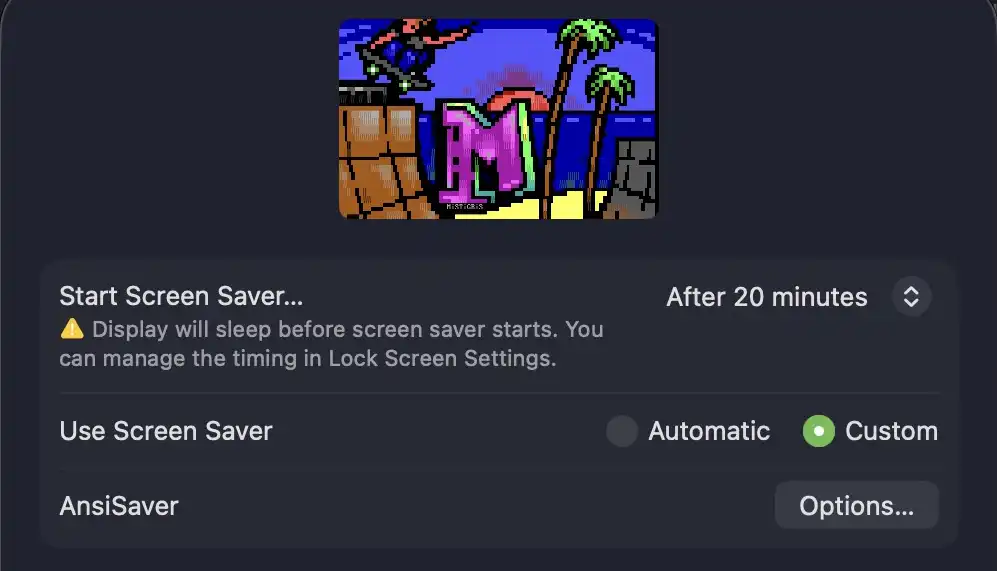Click the 'Display will sleep' warning message
The image size is (997, 571).
coord(331,344)
